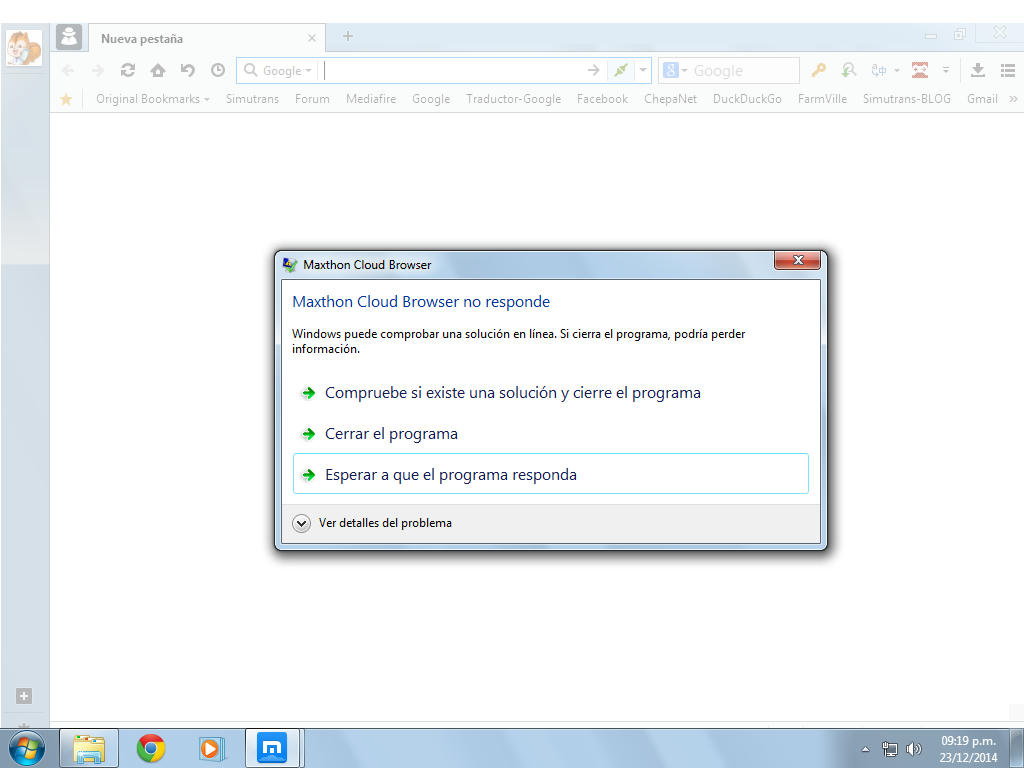Image resolution: width=1024 pixels, height=768 pixels.
Task: Open the Magic Fill key icon
Action: (818, 70)
